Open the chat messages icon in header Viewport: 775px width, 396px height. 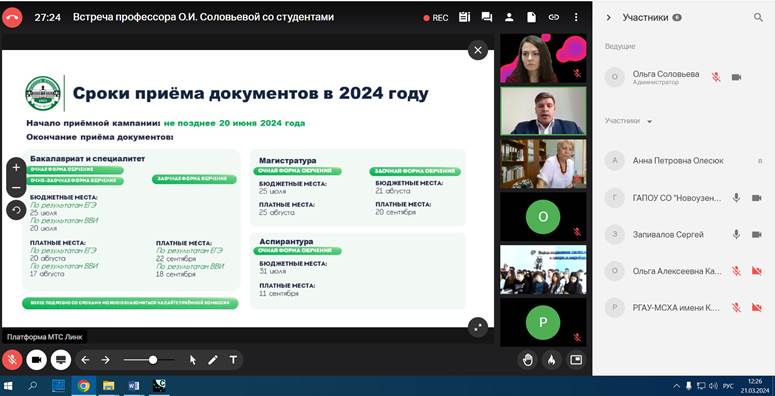pos(487,17)
